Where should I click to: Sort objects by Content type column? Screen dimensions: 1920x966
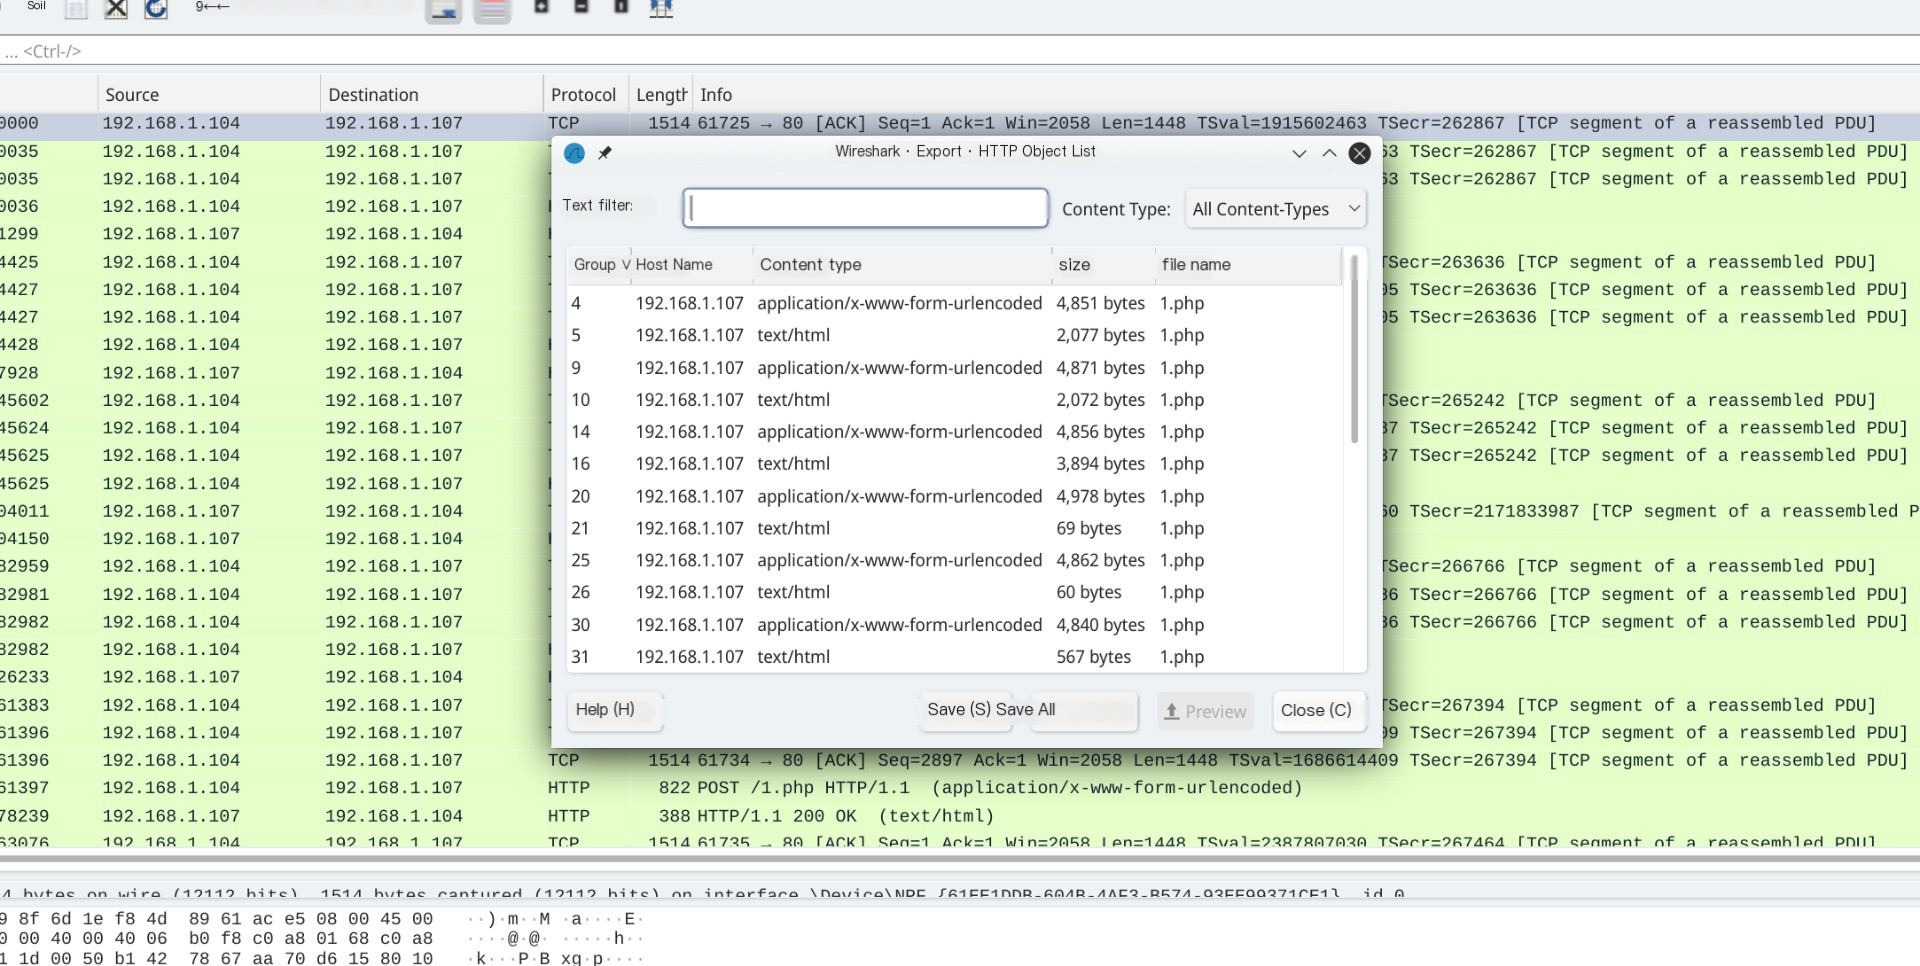[x=902, y=265]
